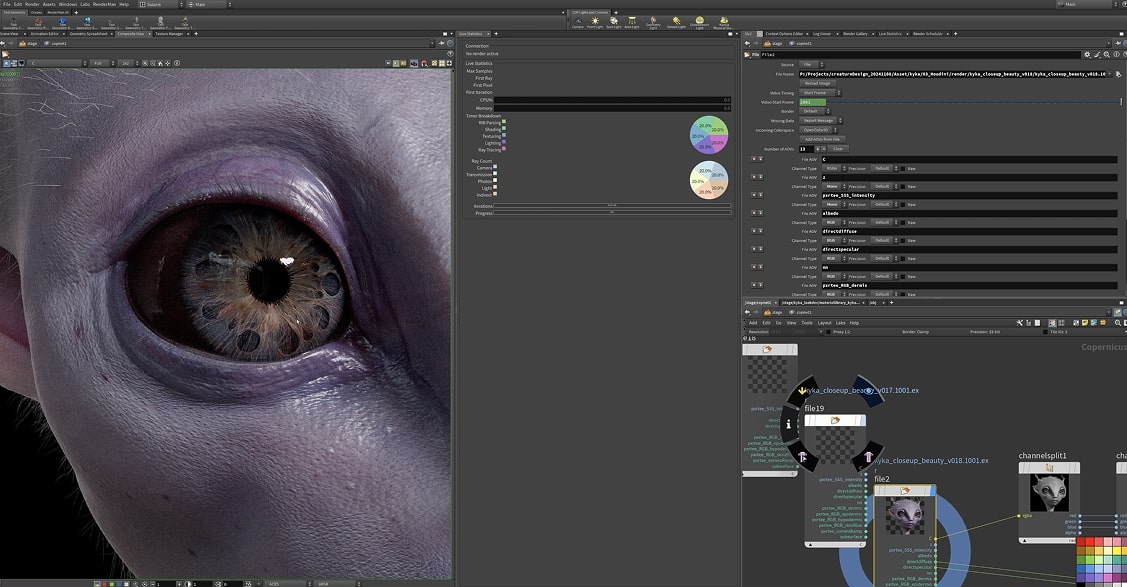This screenshot has width=1127, height=587.
Task: Click the File2 node name field
Action: coord(920,55)
